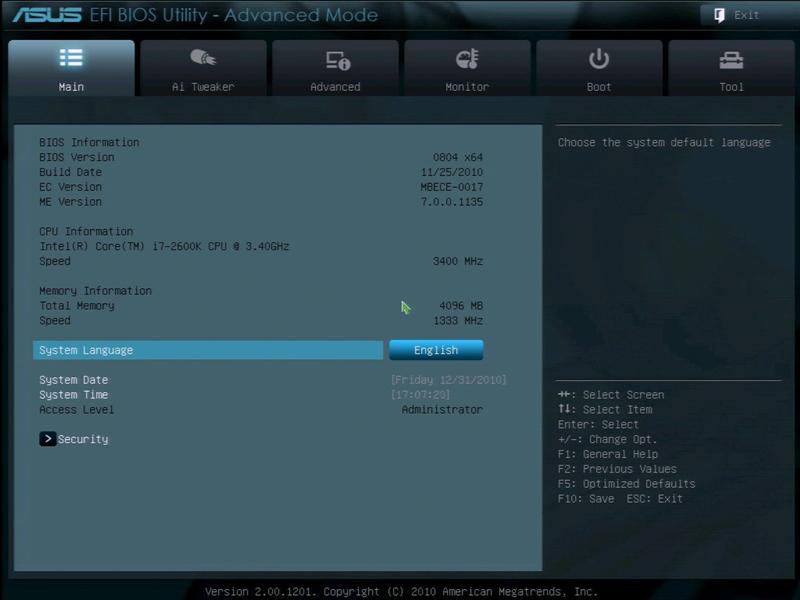800x600 pixels.
Task: Open the System Language dropdown showing English
Action: [x=434, y=350]
